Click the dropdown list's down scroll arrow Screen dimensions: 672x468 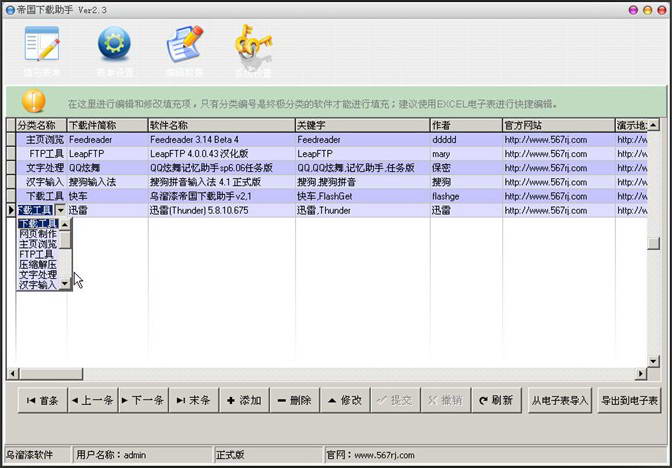coord(65,283)
